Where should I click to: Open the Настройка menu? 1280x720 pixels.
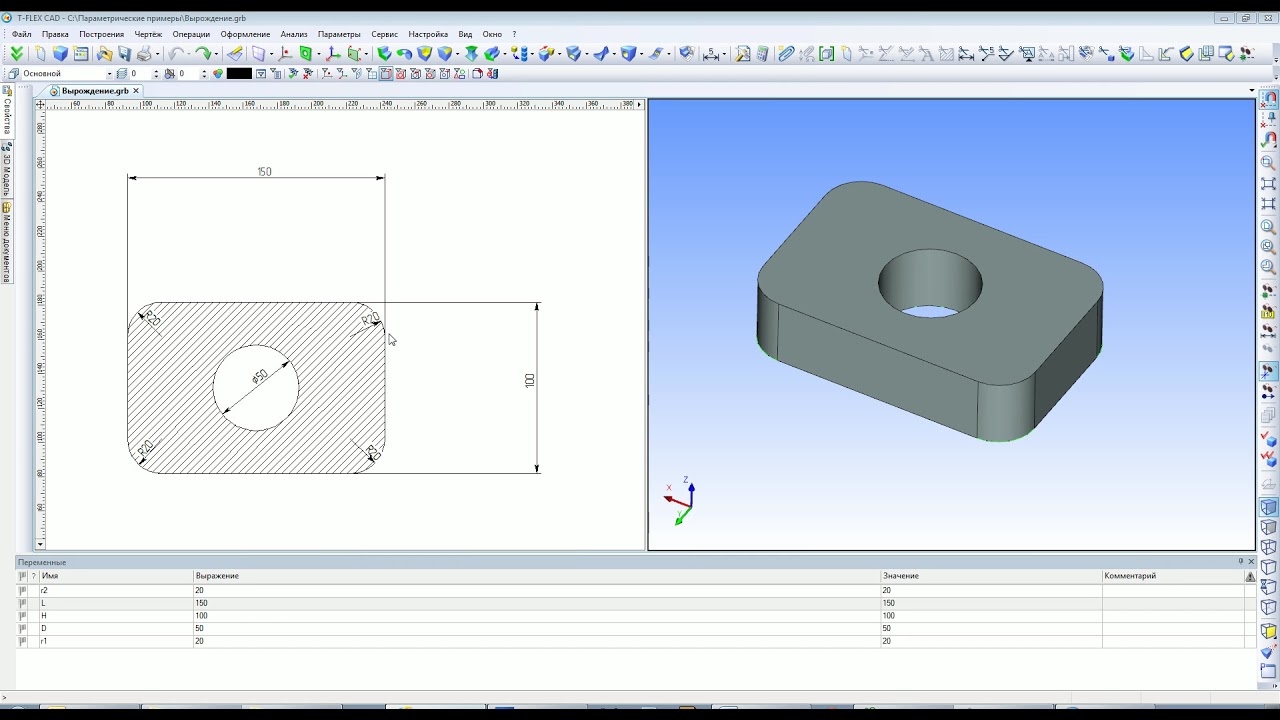[x=428, y=34]
